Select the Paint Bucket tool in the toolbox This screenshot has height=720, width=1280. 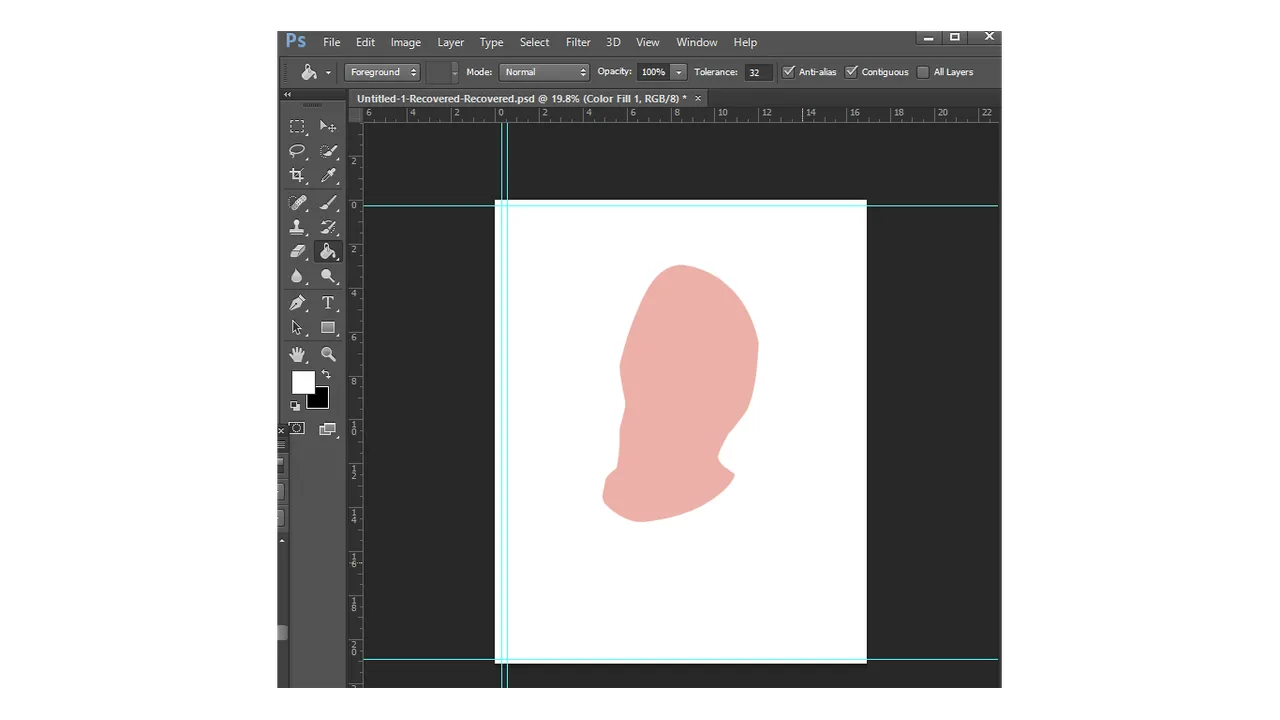click(x=328, y=252)
